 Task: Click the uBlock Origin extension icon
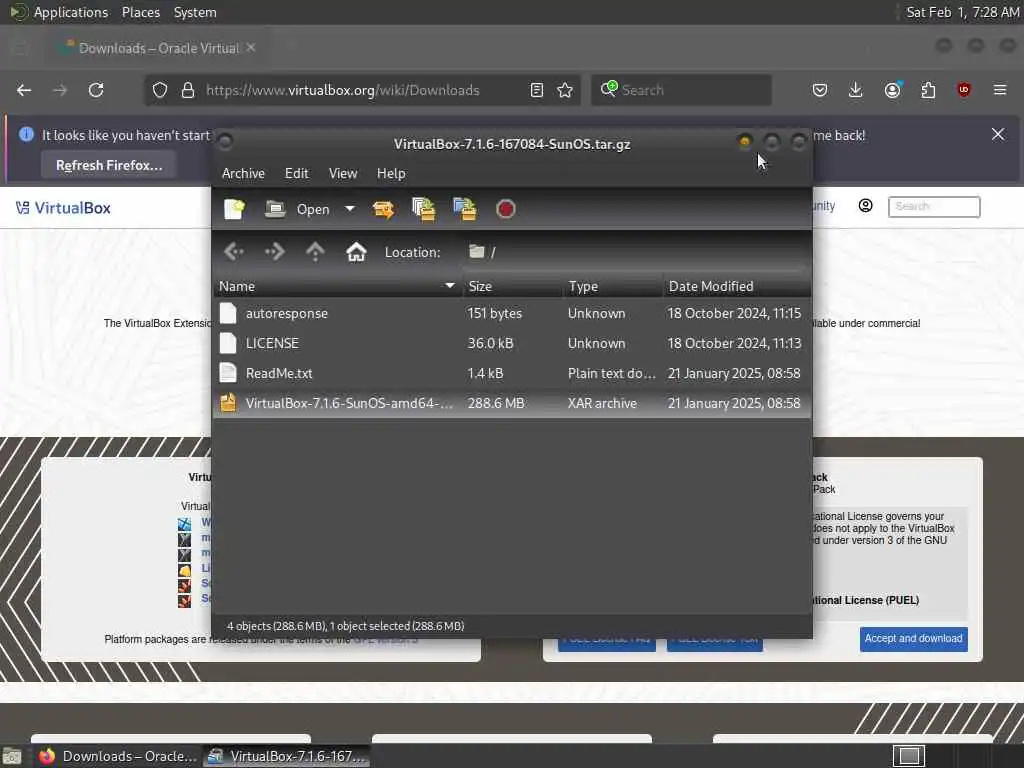[964, 90]
